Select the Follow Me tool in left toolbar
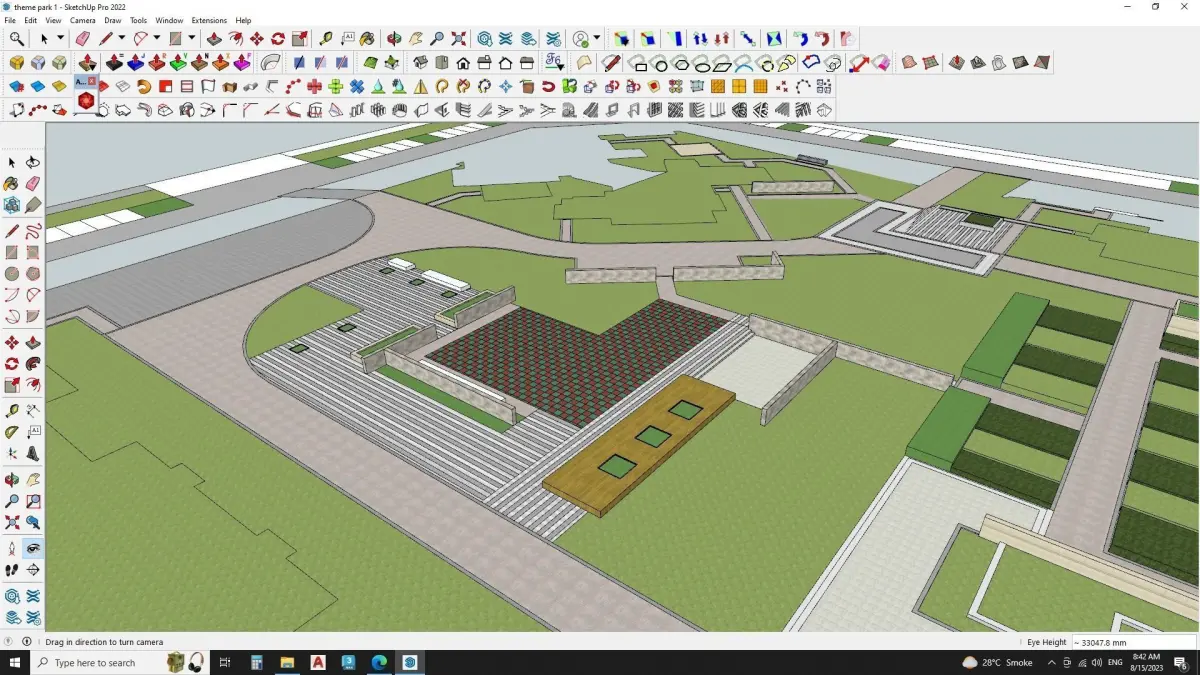 click(33, 364)
